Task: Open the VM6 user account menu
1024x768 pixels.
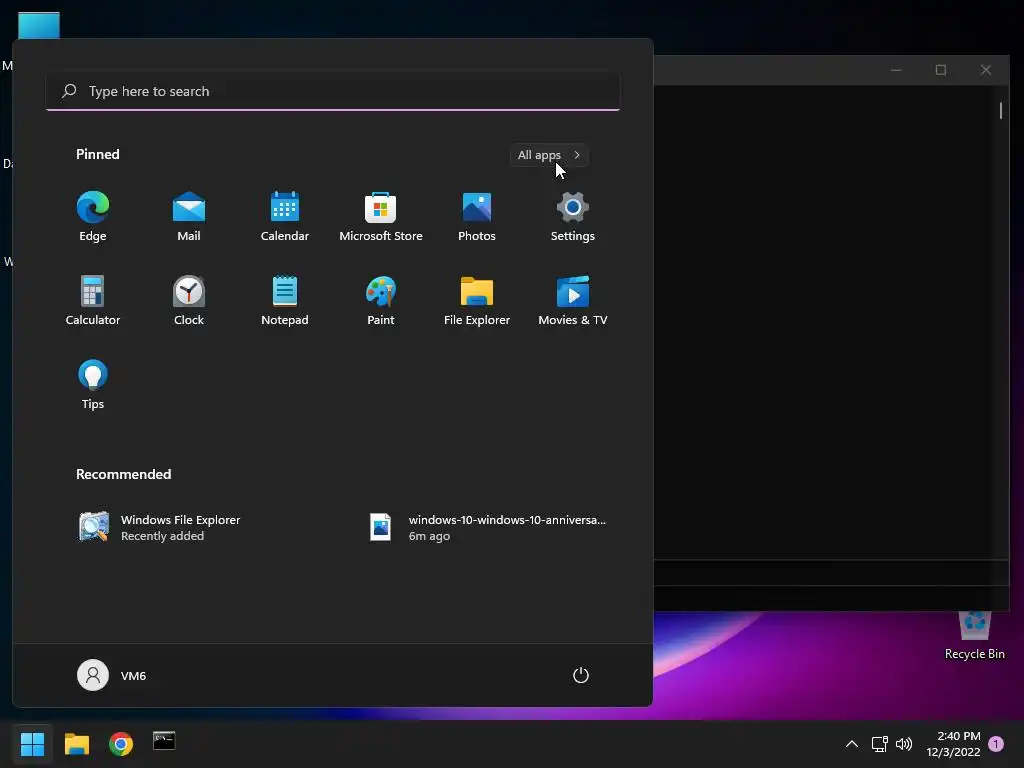Action: tap(112, 675)
